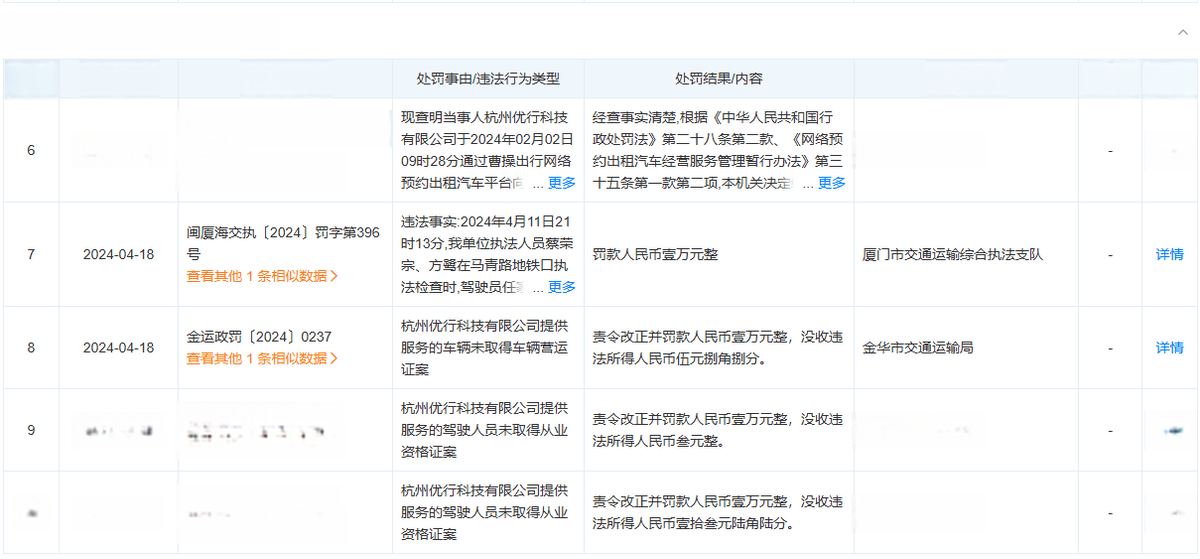Click the 2024-04-18 date in row 7
1200x559 pixels.
(x=119, y=255)
